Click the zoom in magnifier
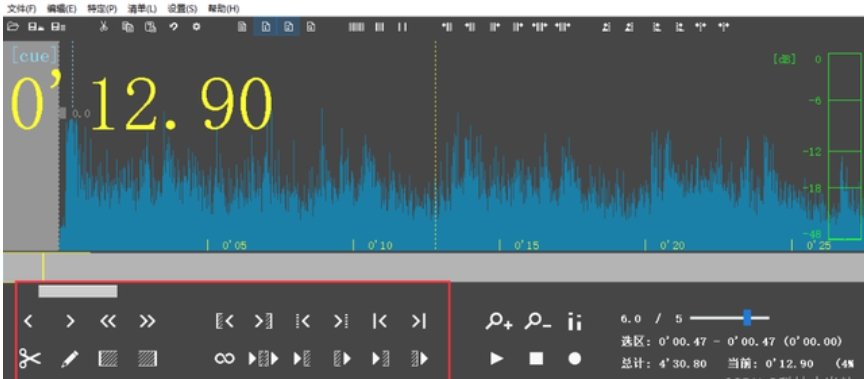The height and width of the screenshot is (379, 864). 499,321
